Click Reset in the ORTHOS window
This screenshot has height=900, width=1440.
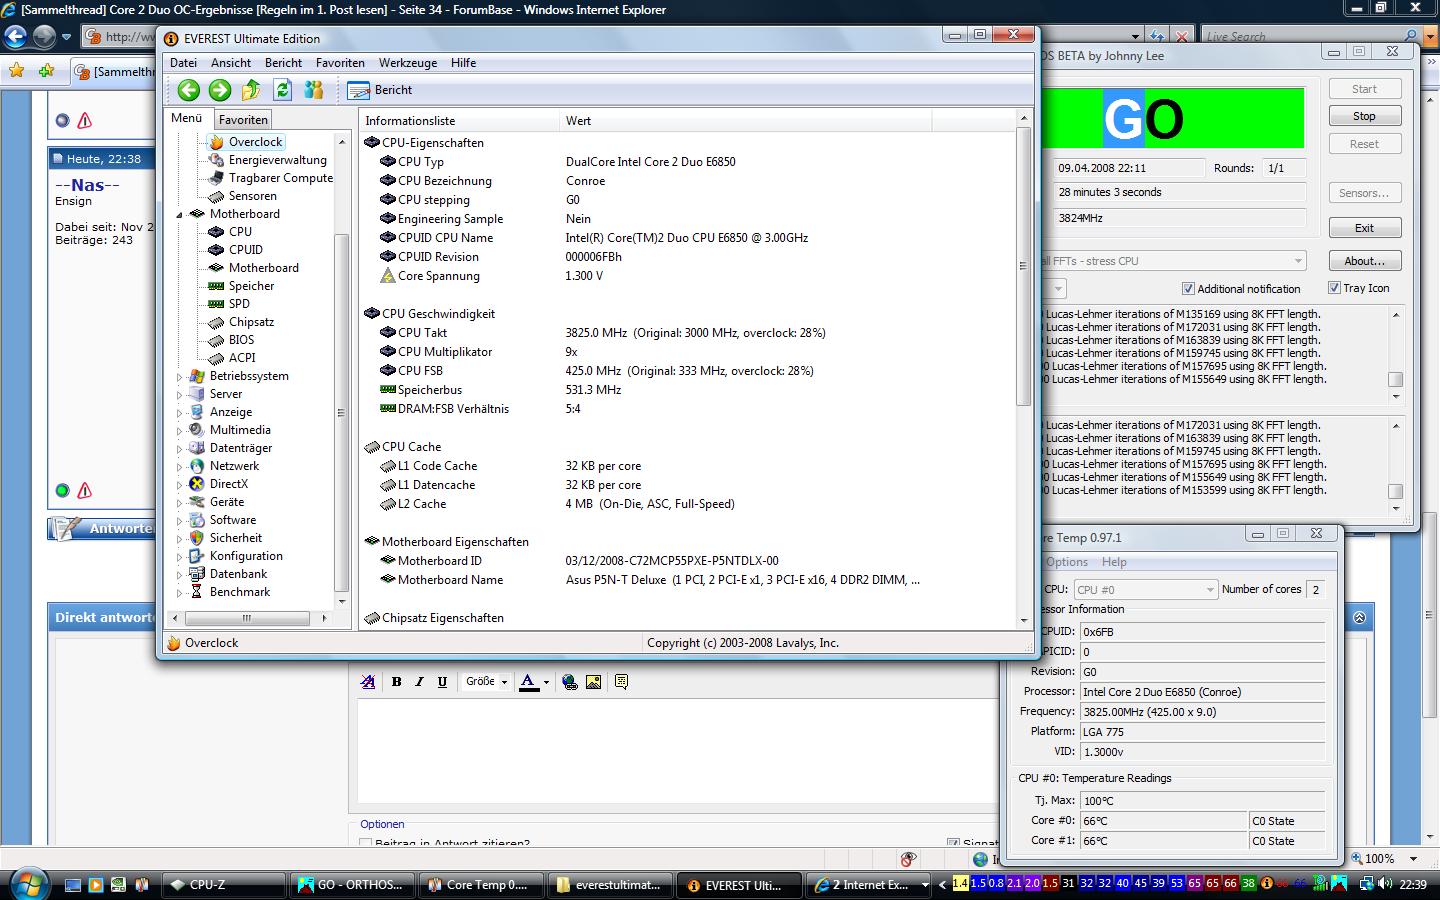pyautogui.click(x=1364, y=144)
